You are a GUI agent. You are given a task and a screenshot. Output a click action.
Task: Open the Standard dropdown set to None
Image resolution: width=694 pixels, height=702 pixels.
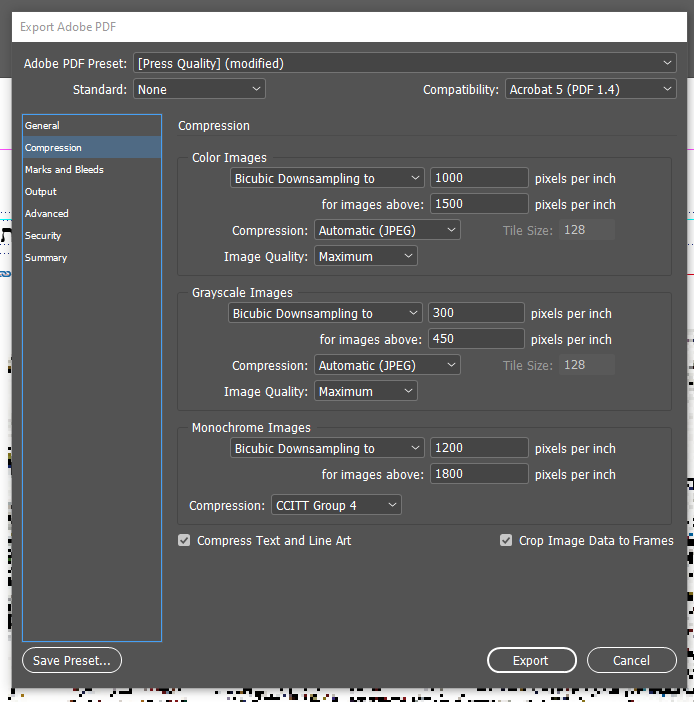coord(199,89)
